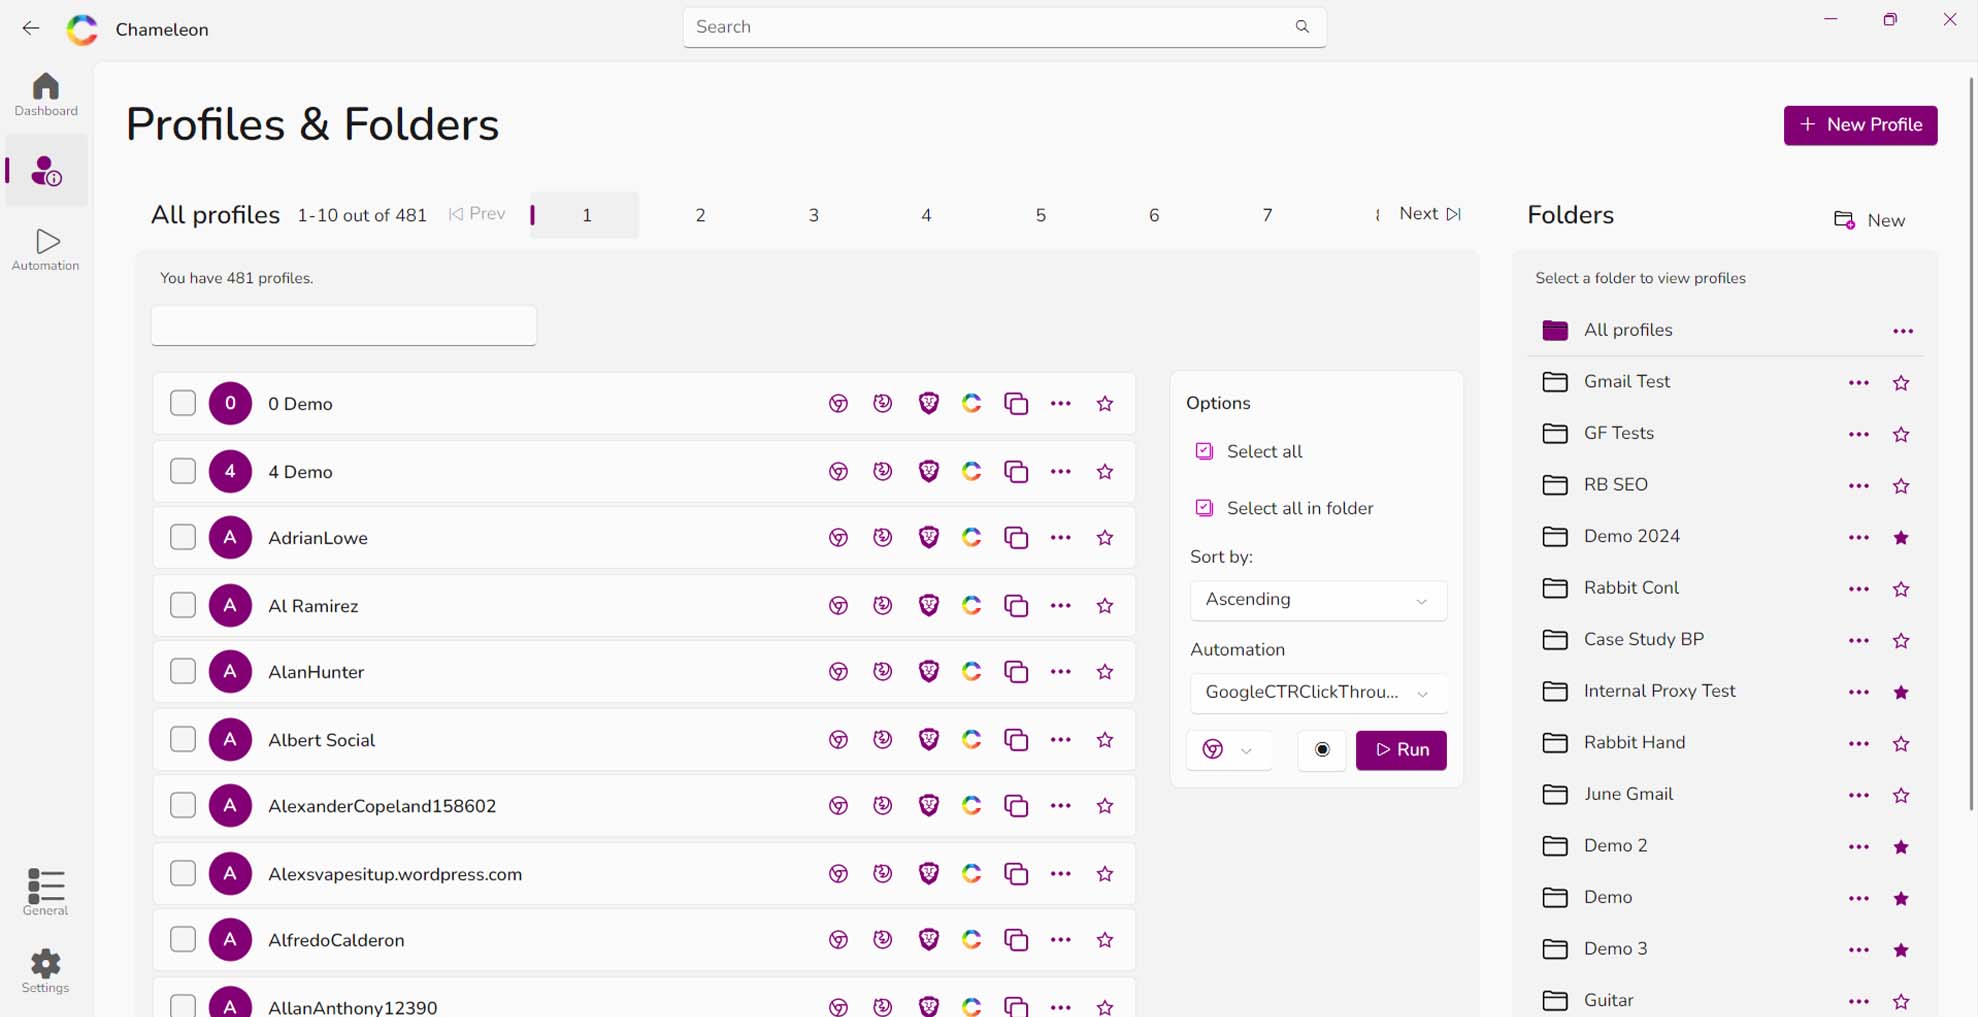Go back with the arrow icon
Screen dimensions: 1978x1017
[x=31, y=28]
